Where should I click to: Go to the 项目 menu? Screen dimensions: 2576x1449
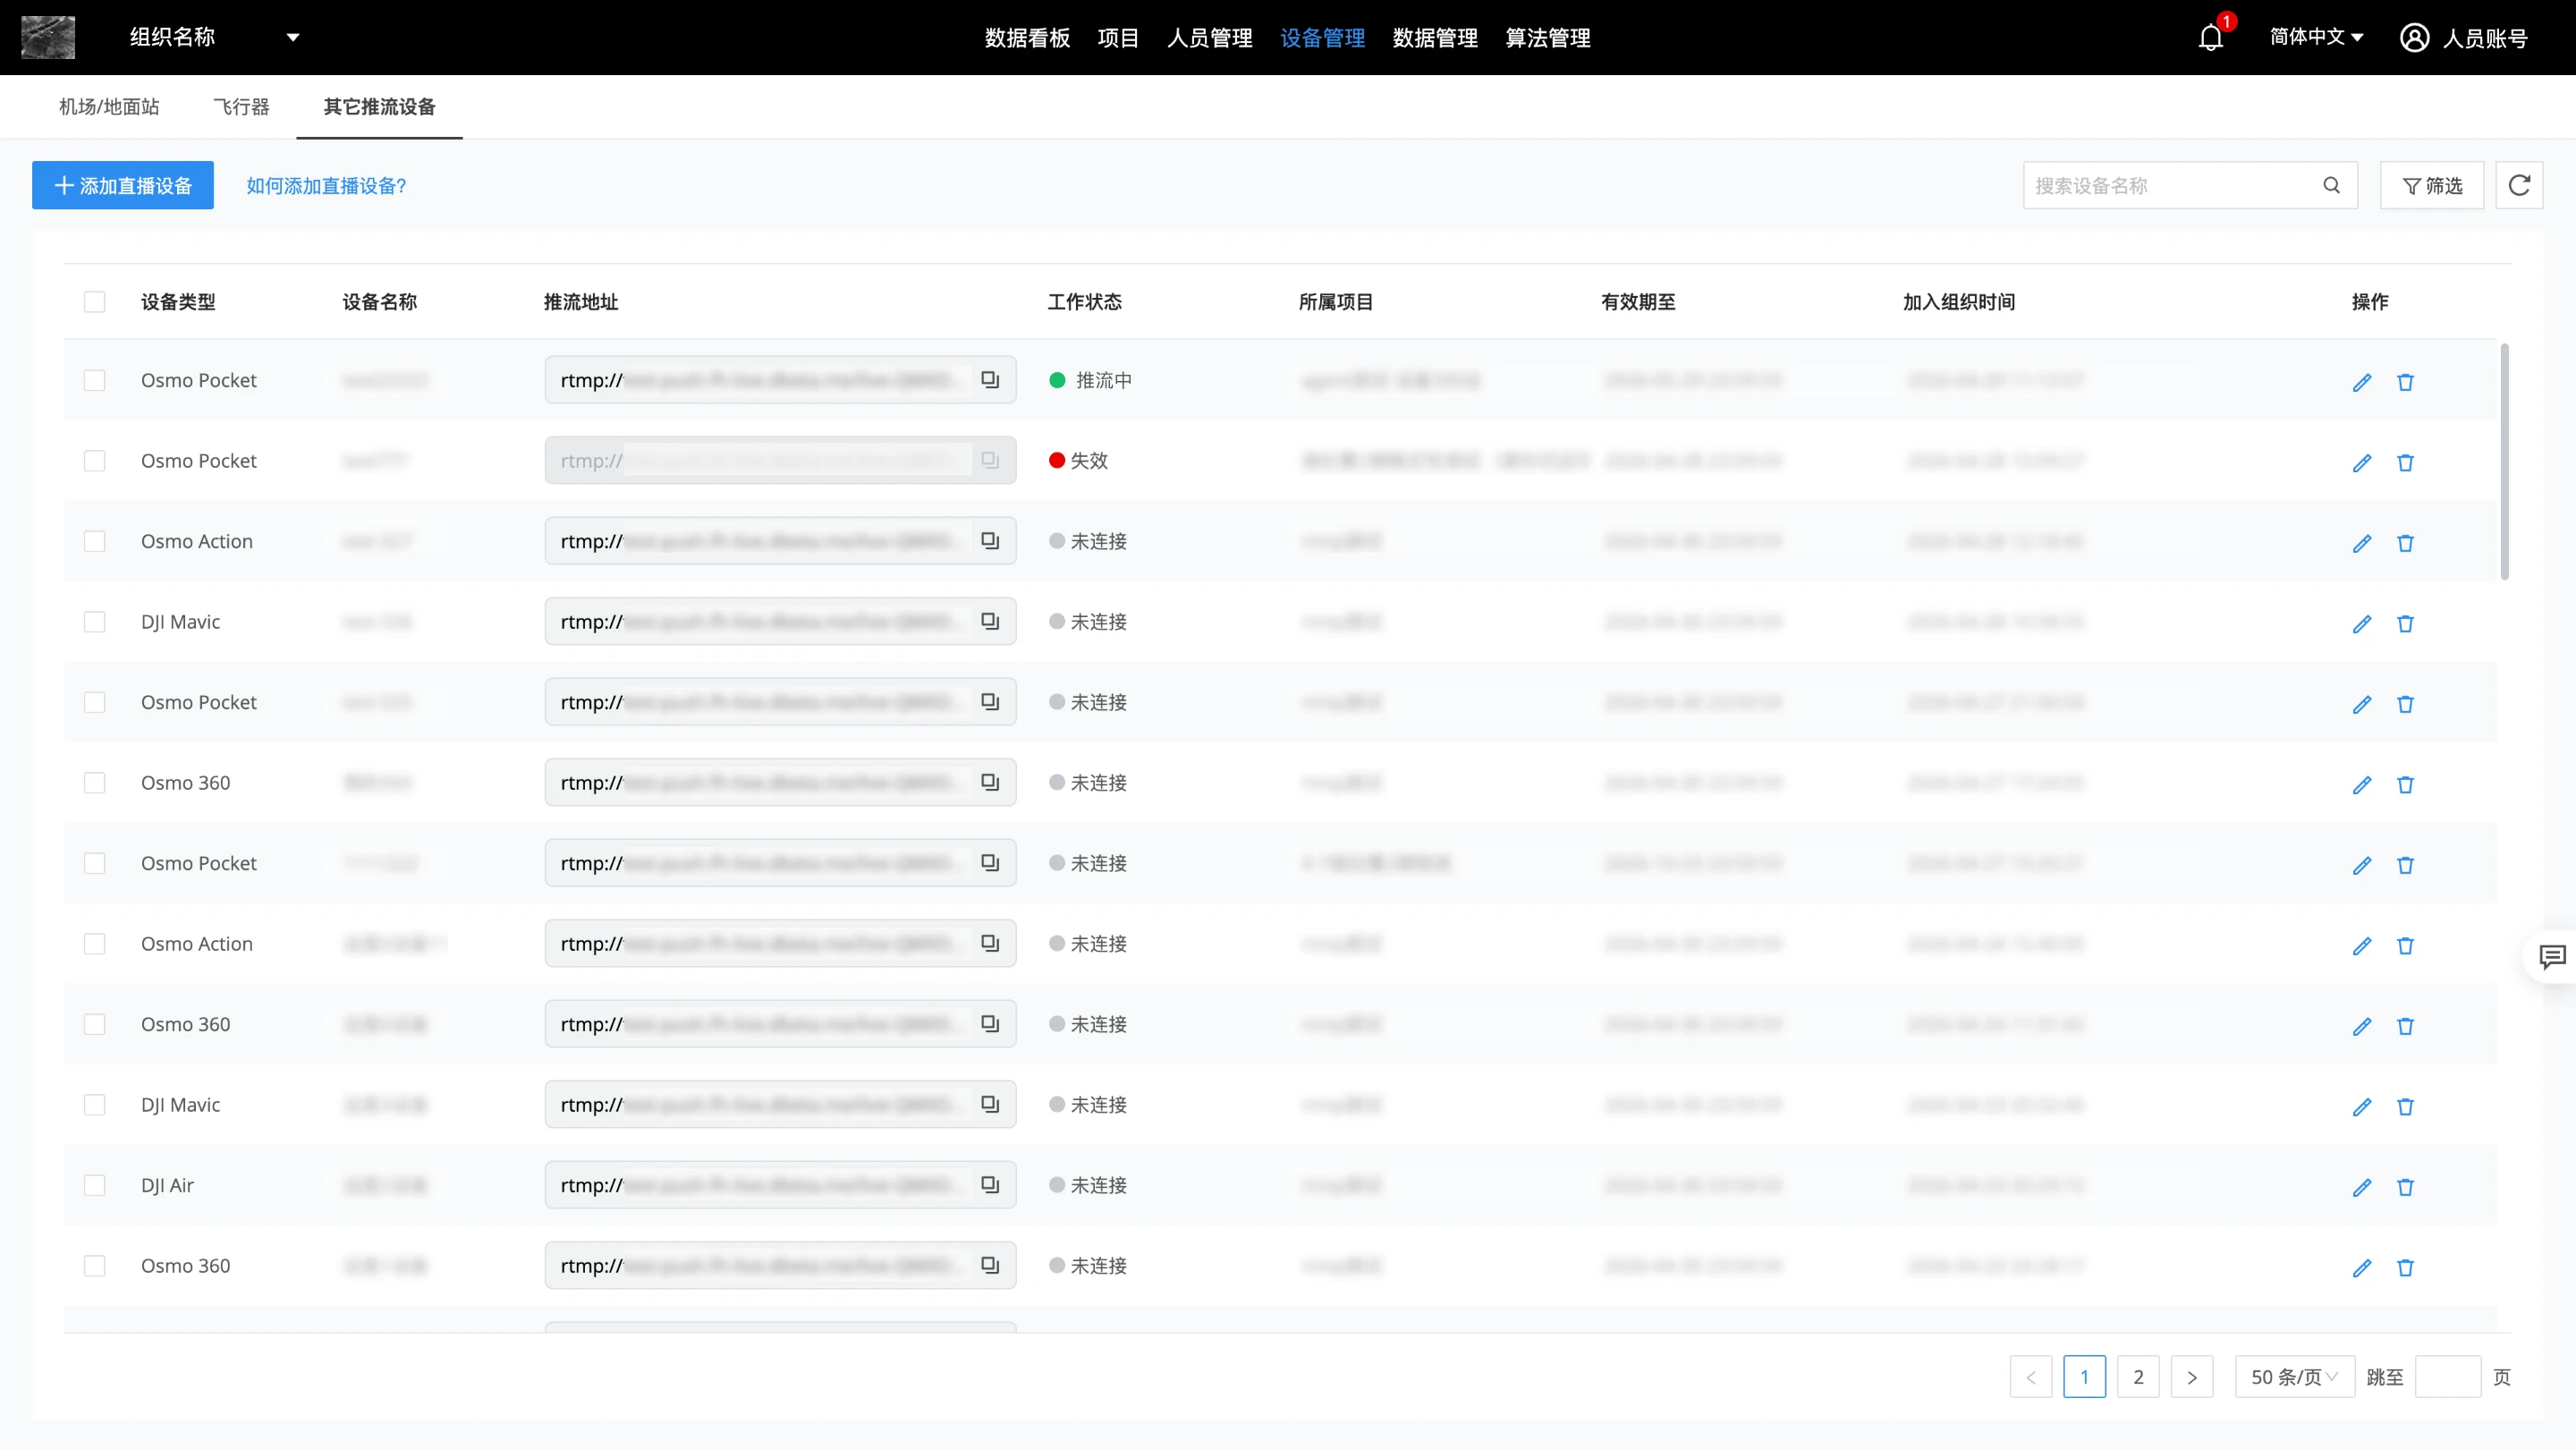(x=1118, y=38)
